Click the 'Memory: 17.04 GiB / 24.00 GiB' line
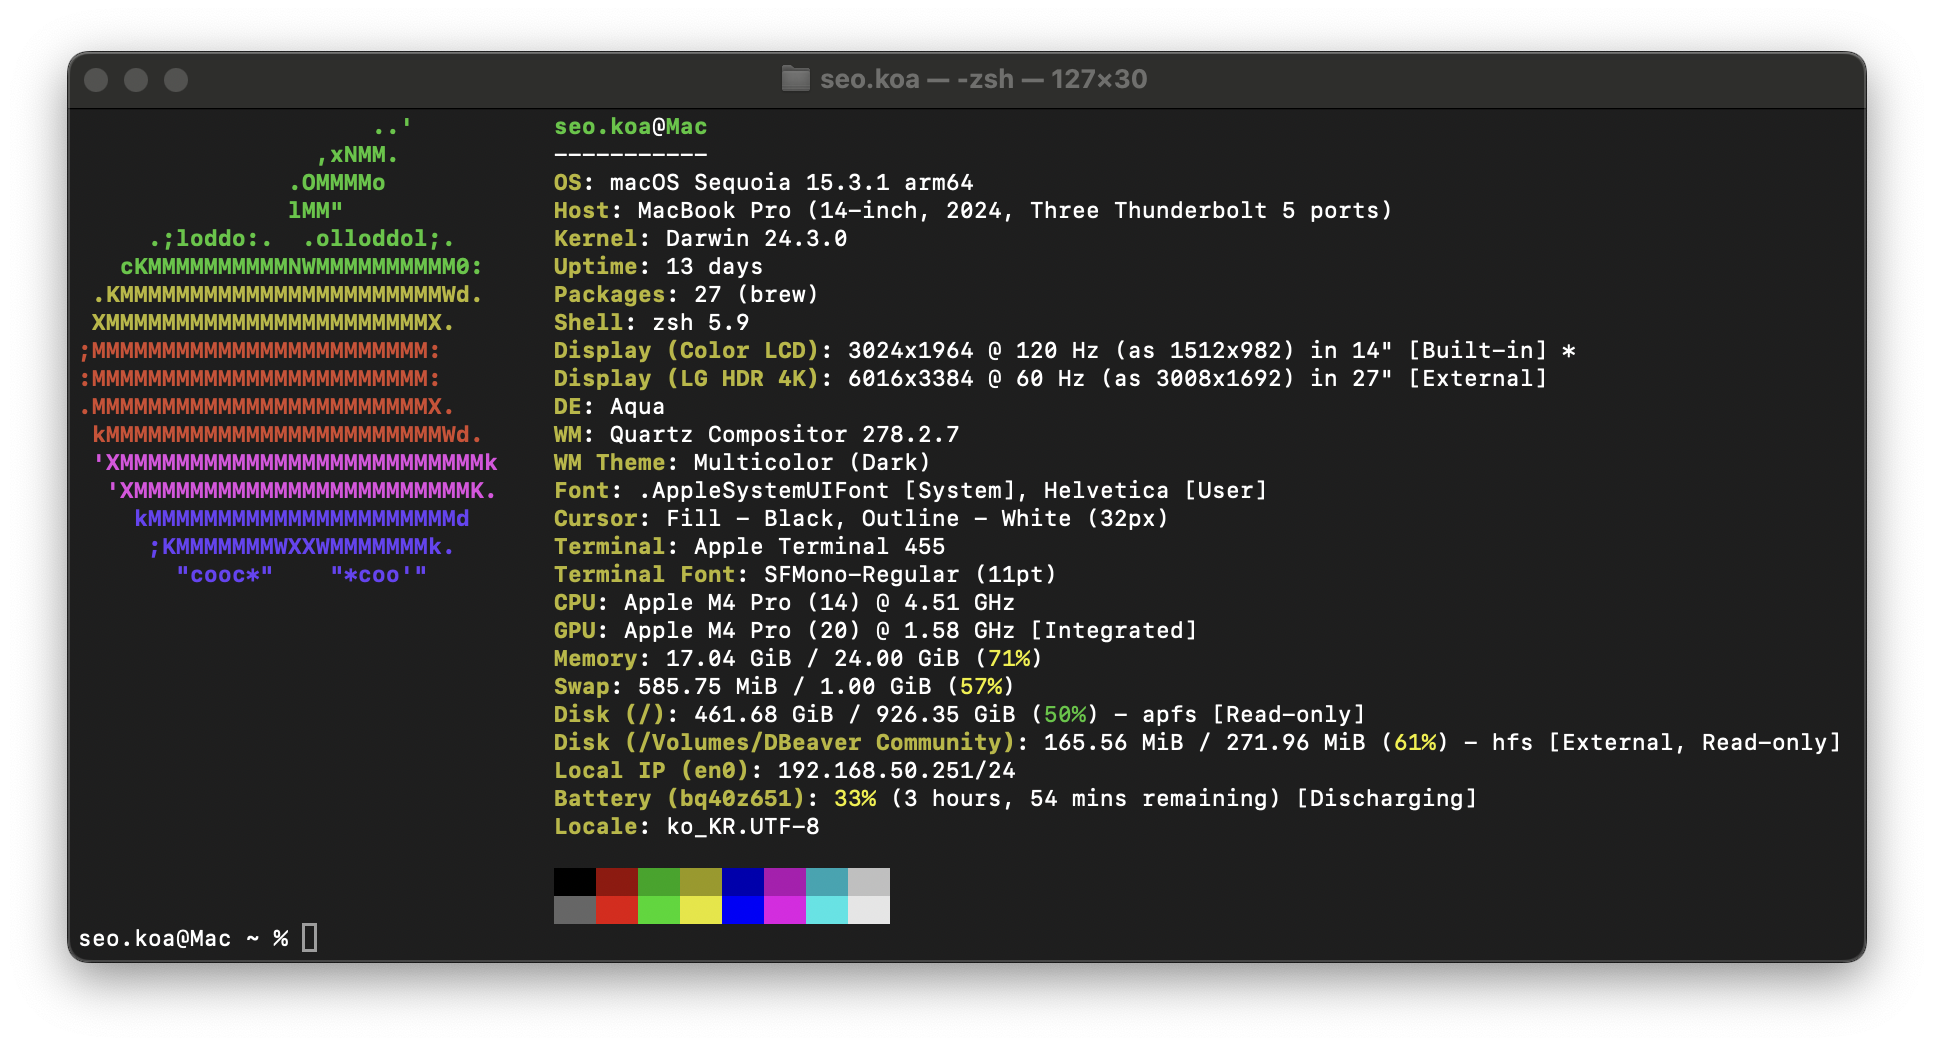The width and height of the screenshot is (1934, 1046). 799,659
